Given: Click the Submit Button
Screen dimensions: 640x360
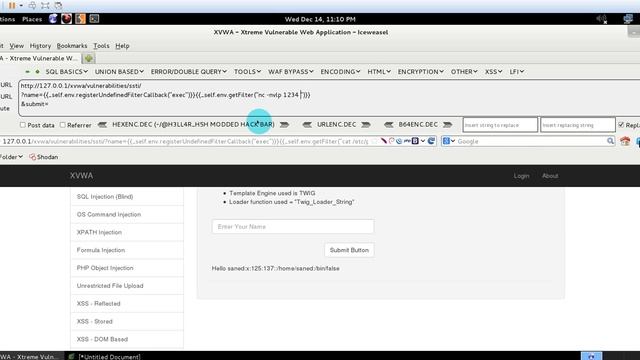Looking at the screenshot, I should (349, 250).
